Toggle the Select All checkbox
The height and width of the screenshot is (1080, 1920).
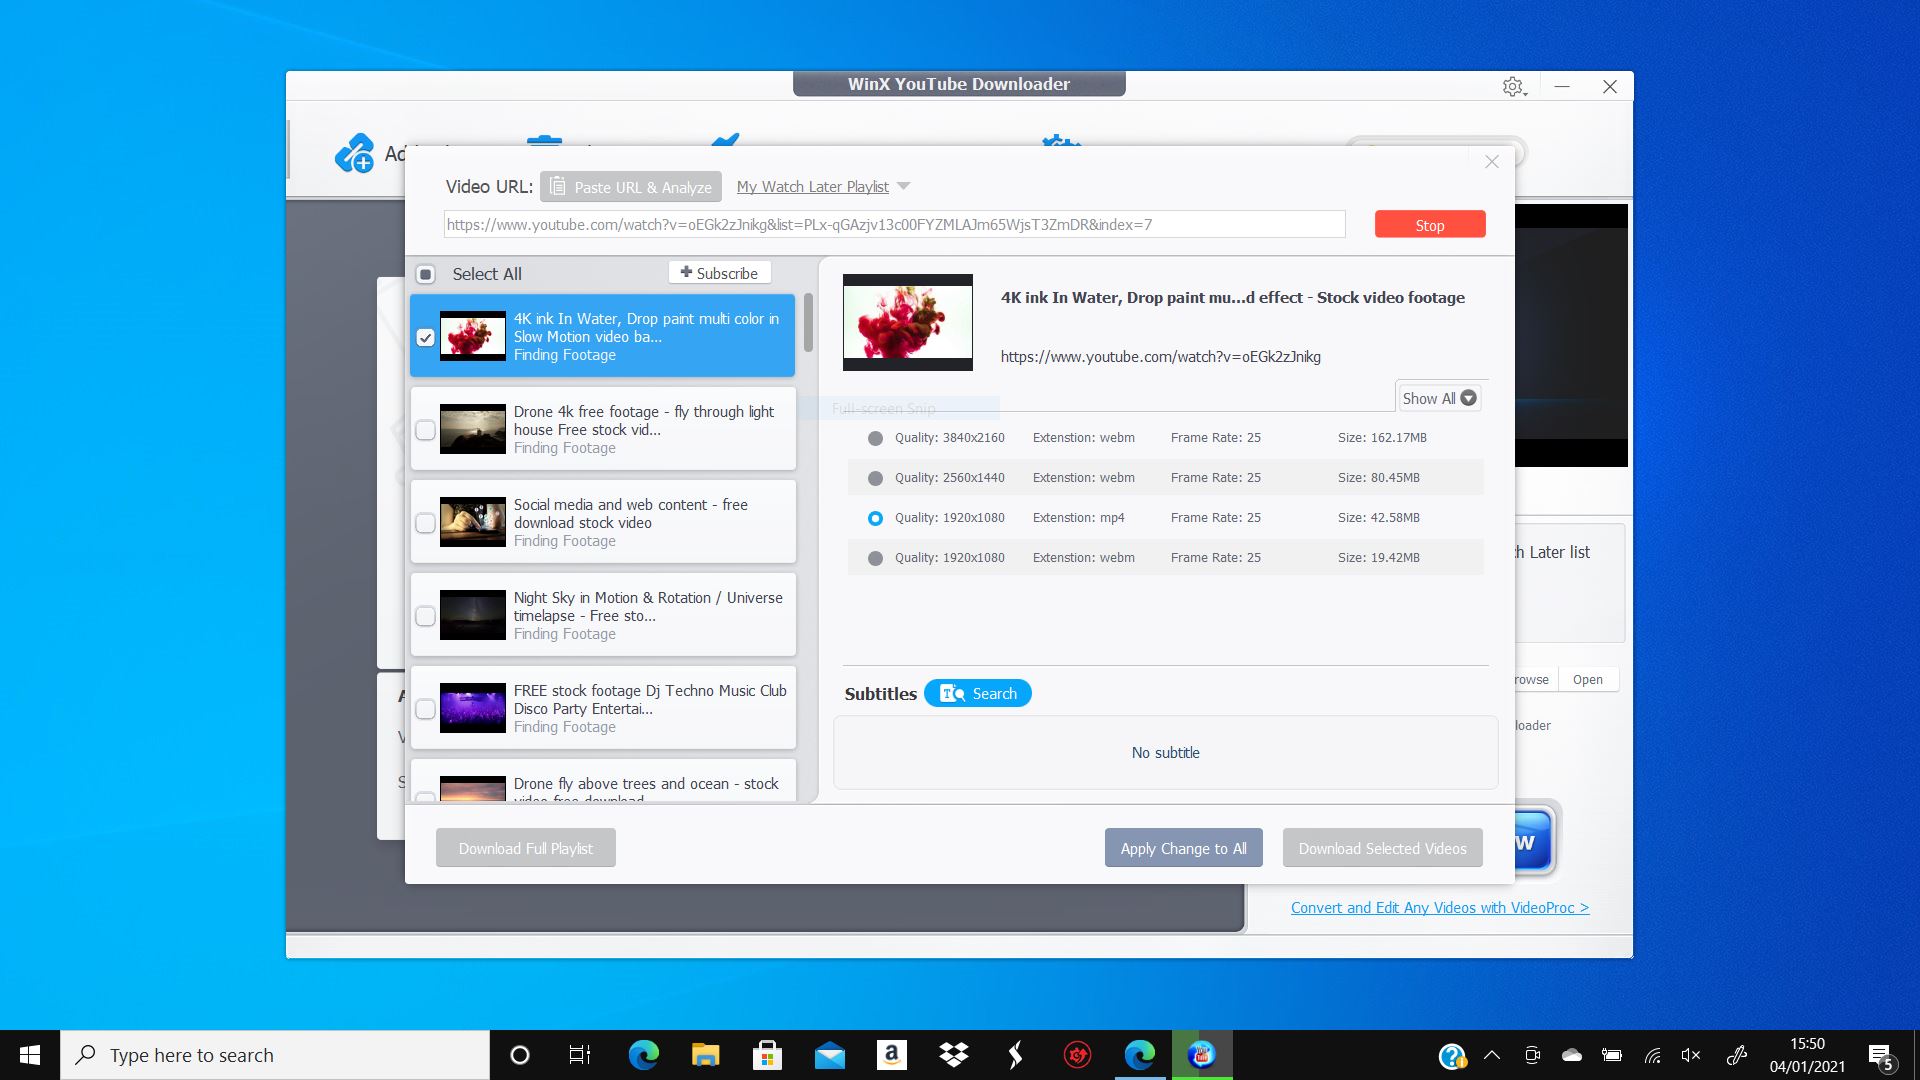click(426, 272)
